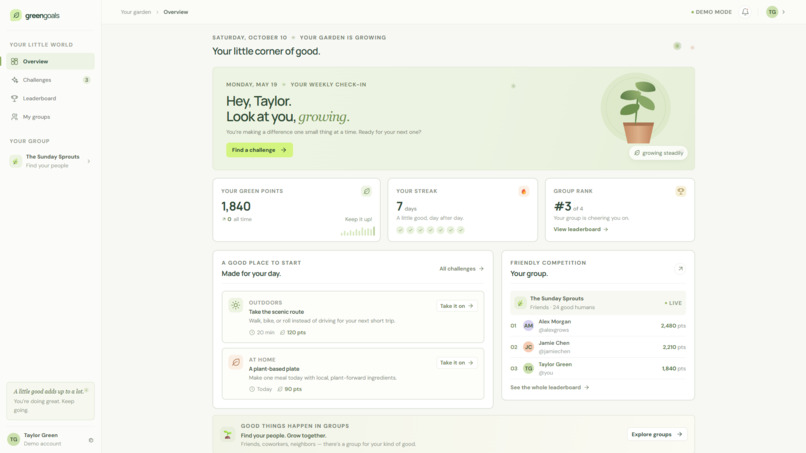Click the group rank trophy icon
The width and height of the screenshot is (806, 453).
[681, 191]
